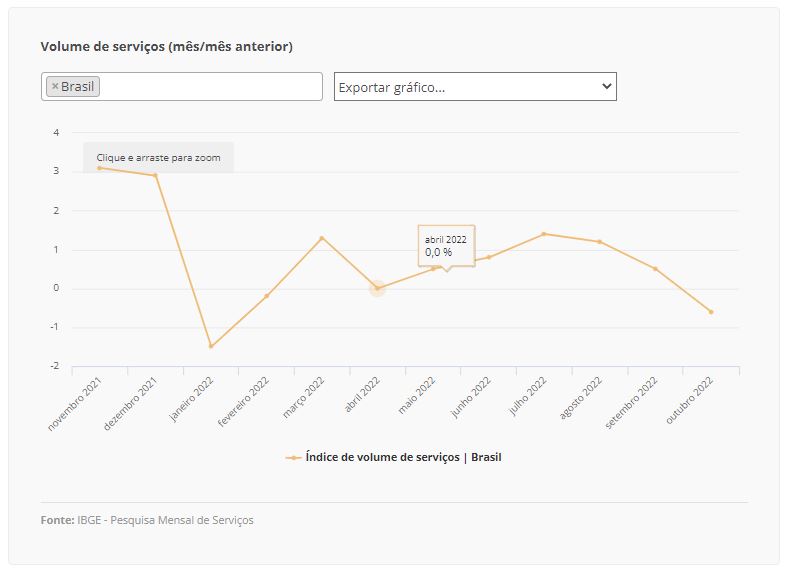The image size is (789, 571).
Task: Click the Volume de serviços chart title
Action: (166, 46)
